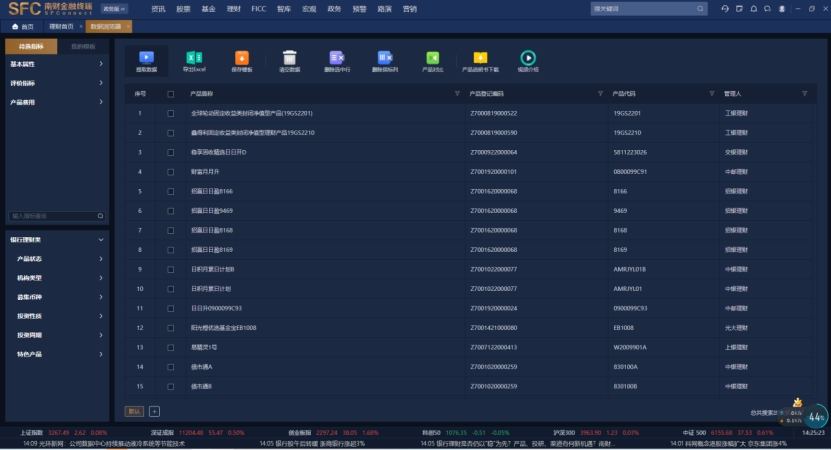Open 产品对比 product comparison icon
The image size is (831, 450).
pyautogui.click(x=432, y=58)
